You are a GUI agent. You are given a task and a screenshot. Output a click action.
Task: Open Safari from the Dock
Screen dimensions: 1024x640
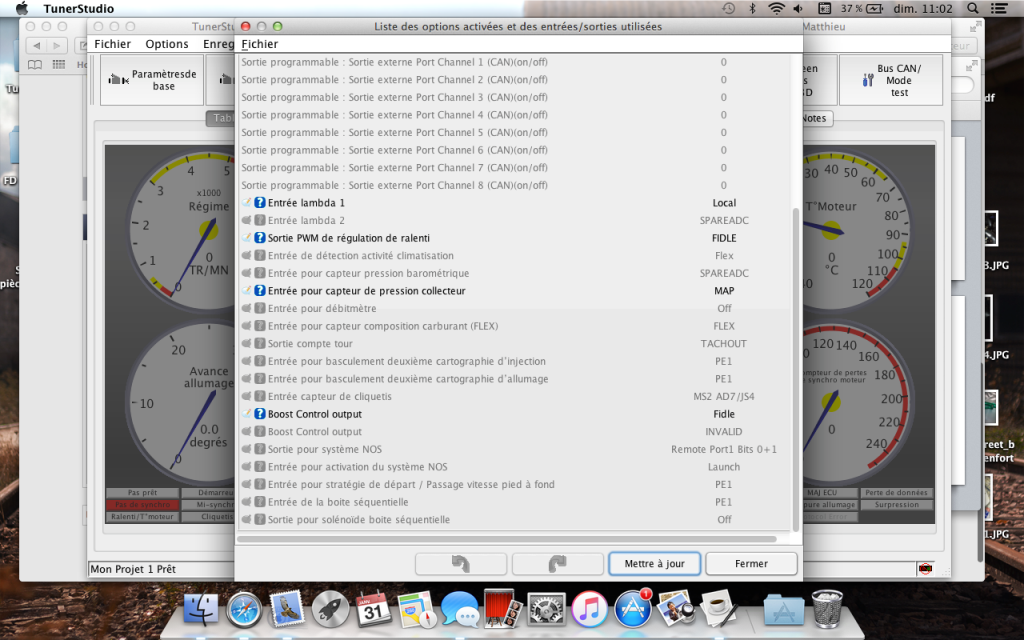pos(244,609)
